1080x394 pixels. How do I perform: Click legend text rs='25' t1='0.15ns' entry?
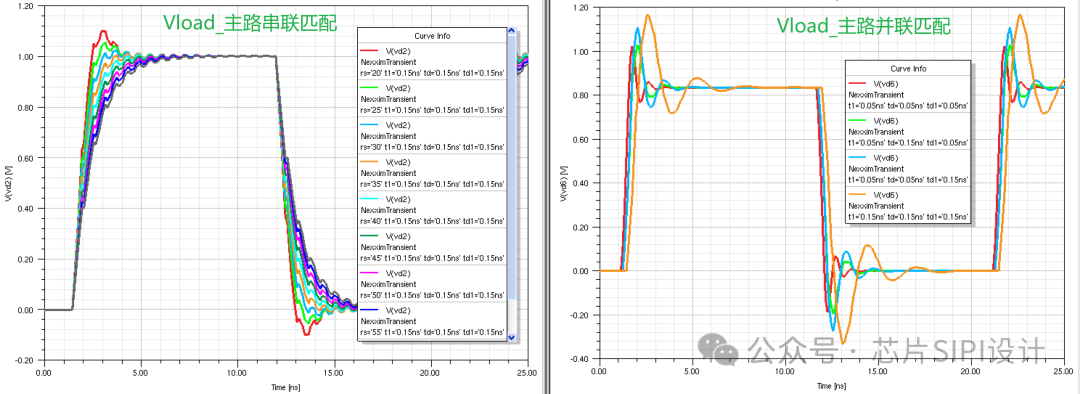click(x=433, y=109)
